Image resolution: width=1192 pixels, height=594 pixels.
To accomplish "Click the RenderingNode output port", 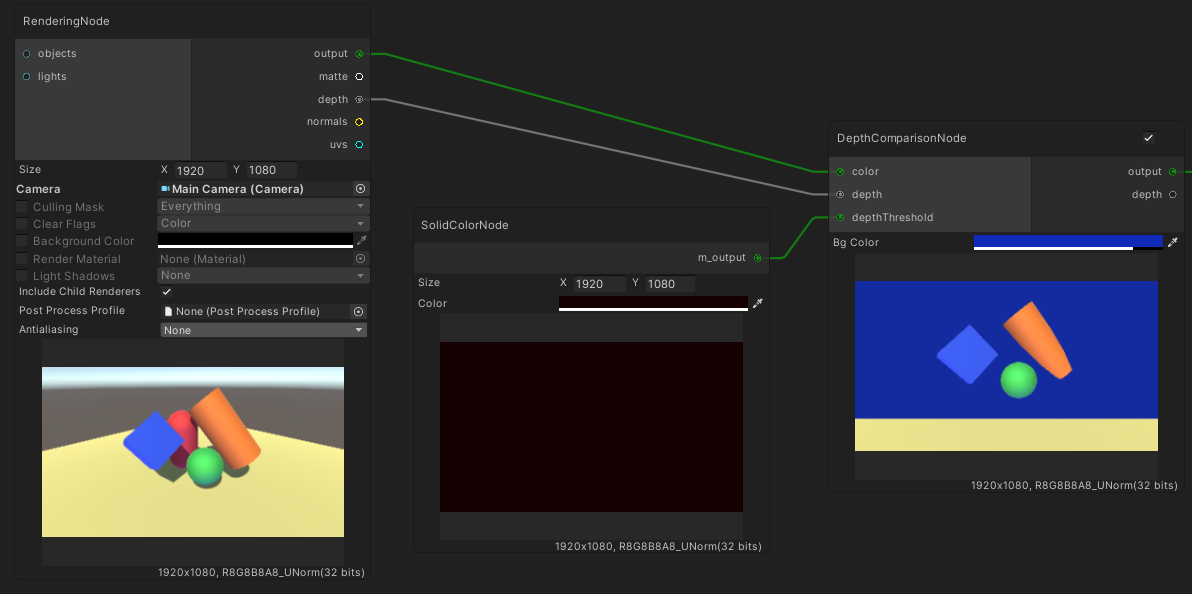I will 359,54.
